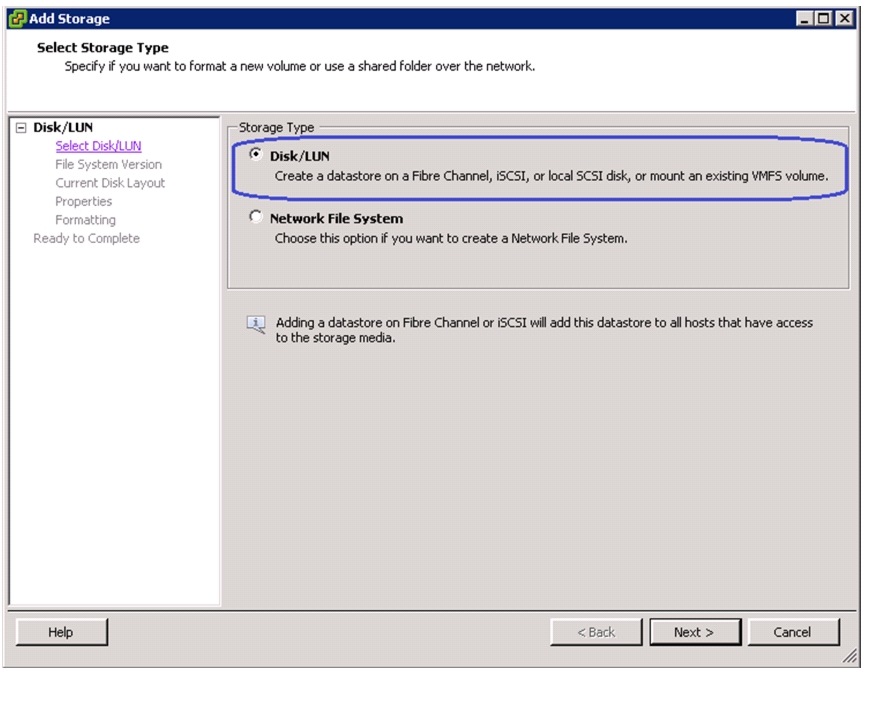
Task: Click the Disk/LUN option label text
Action: click(300, 156)
